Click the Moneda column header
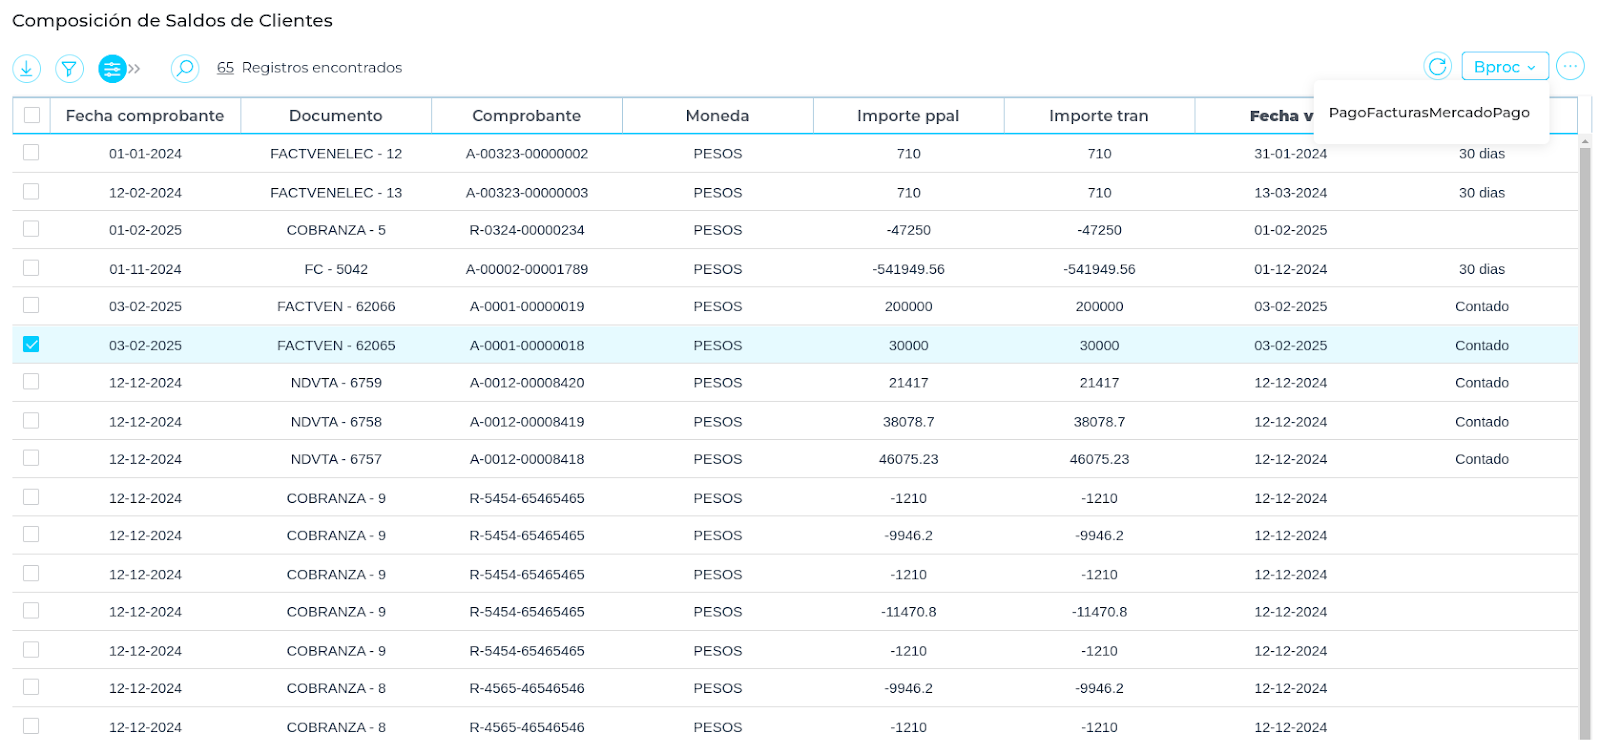This screenshot has width=1600, height=755. click(717, 116)
